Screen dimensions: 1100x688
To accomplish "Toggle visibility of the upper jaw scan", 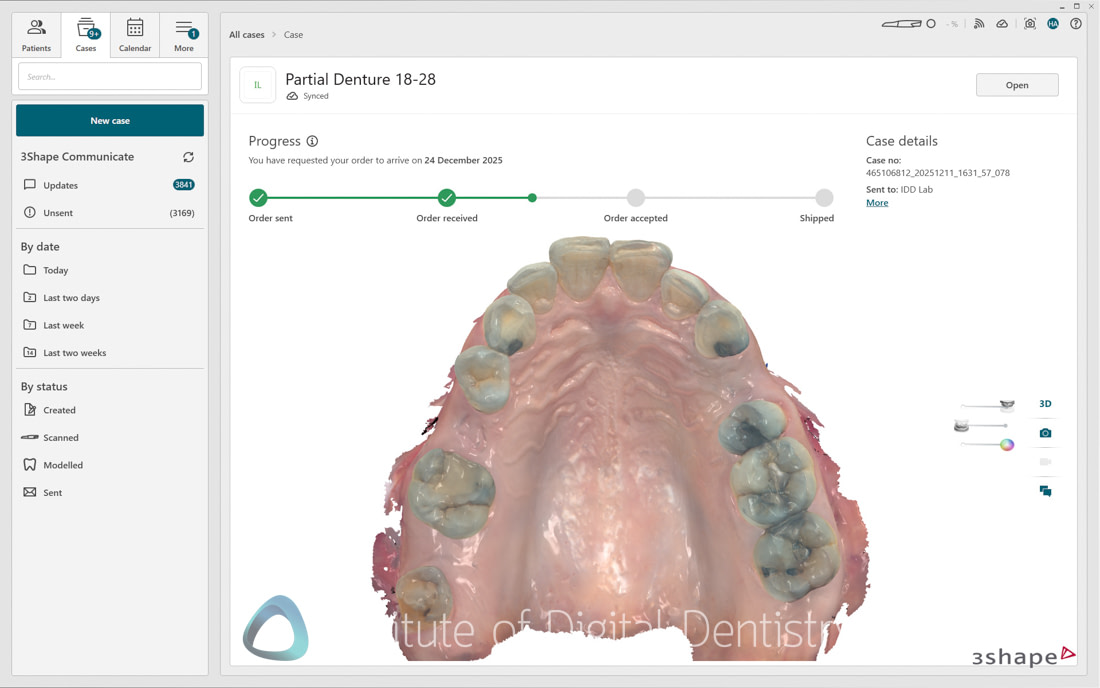I will (x=1008, y=405).
